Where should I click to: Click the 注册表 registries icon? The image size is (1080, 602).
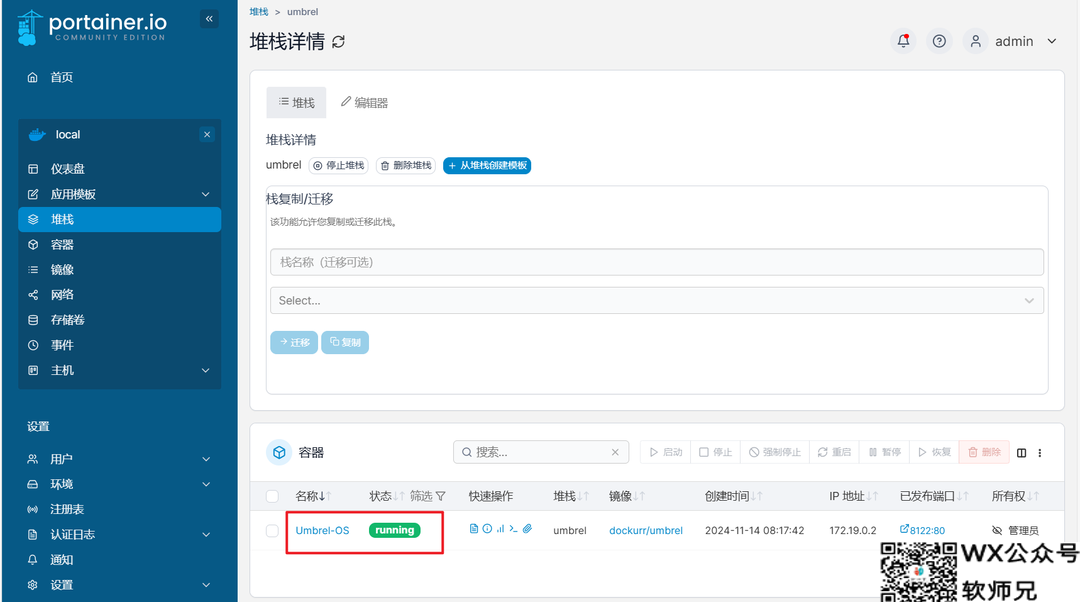click(x=32, y=509)
